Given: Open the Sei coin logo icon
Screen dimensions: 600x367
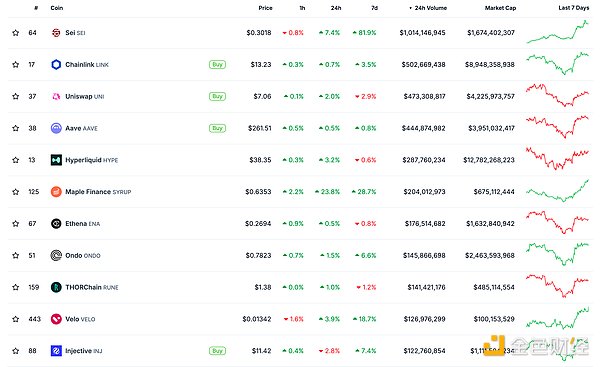Looking at the screenshot, I should point(56,33).
